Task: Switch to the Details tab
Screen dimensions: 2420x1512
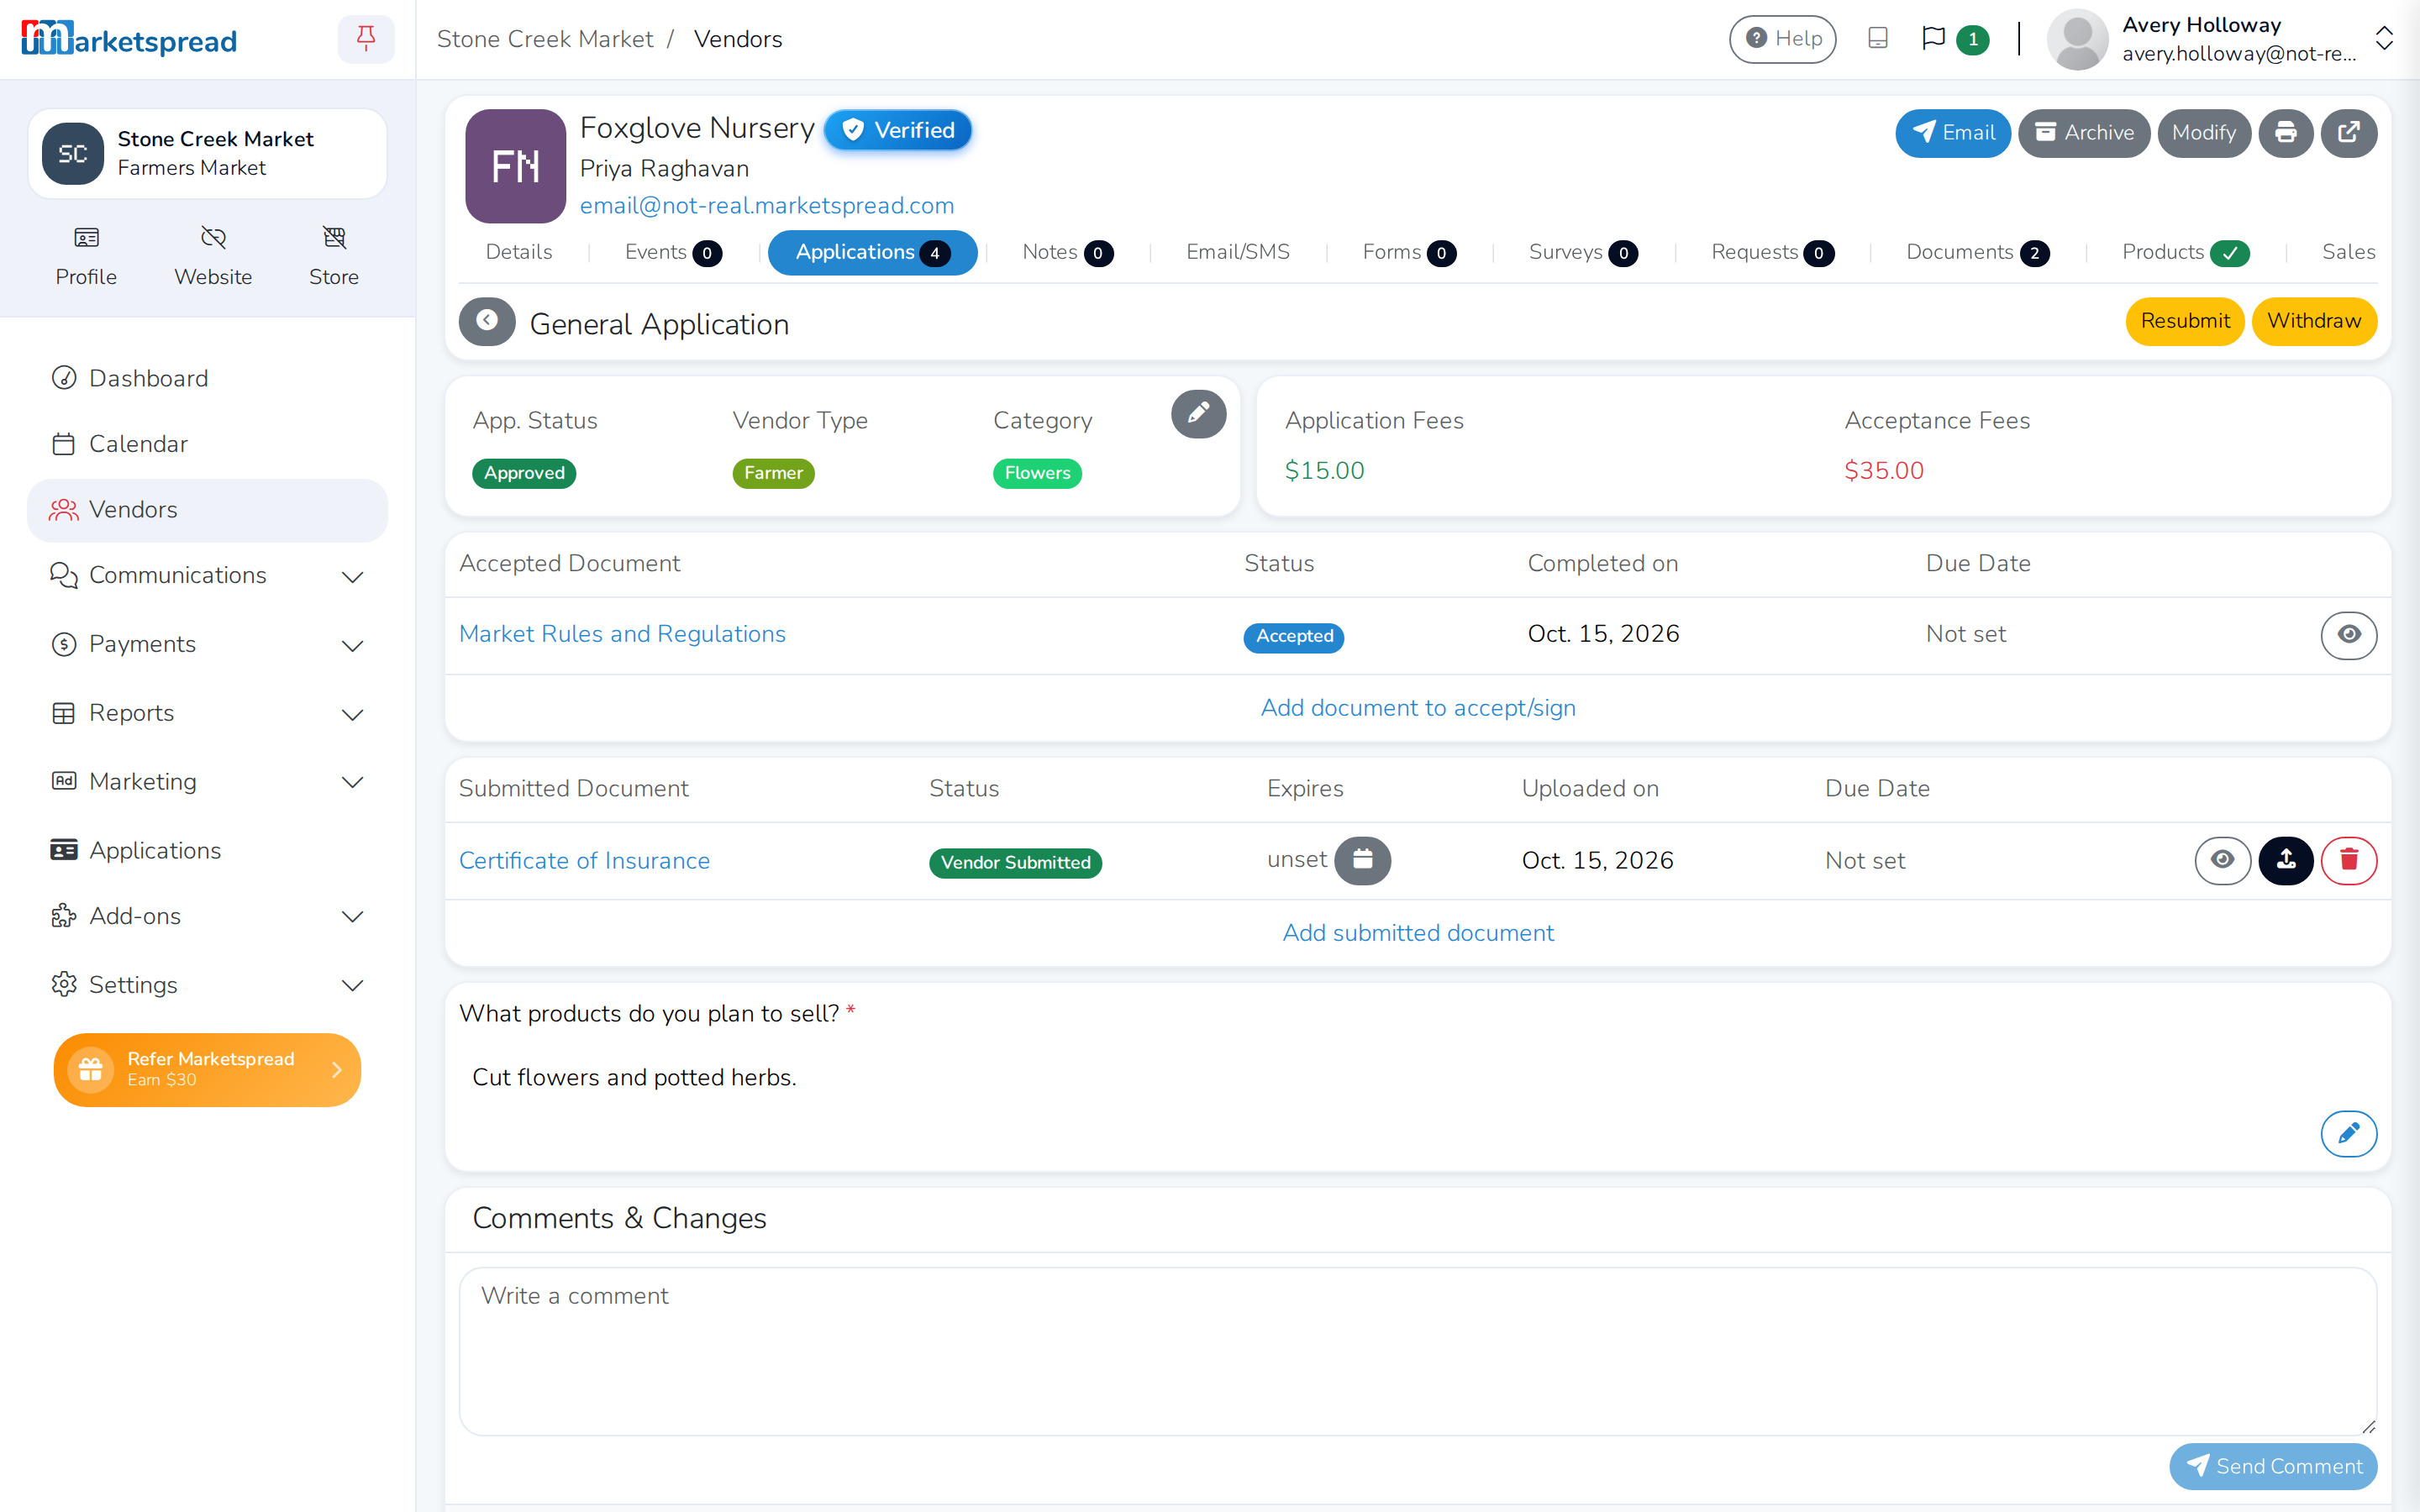Action: [518, 252]
